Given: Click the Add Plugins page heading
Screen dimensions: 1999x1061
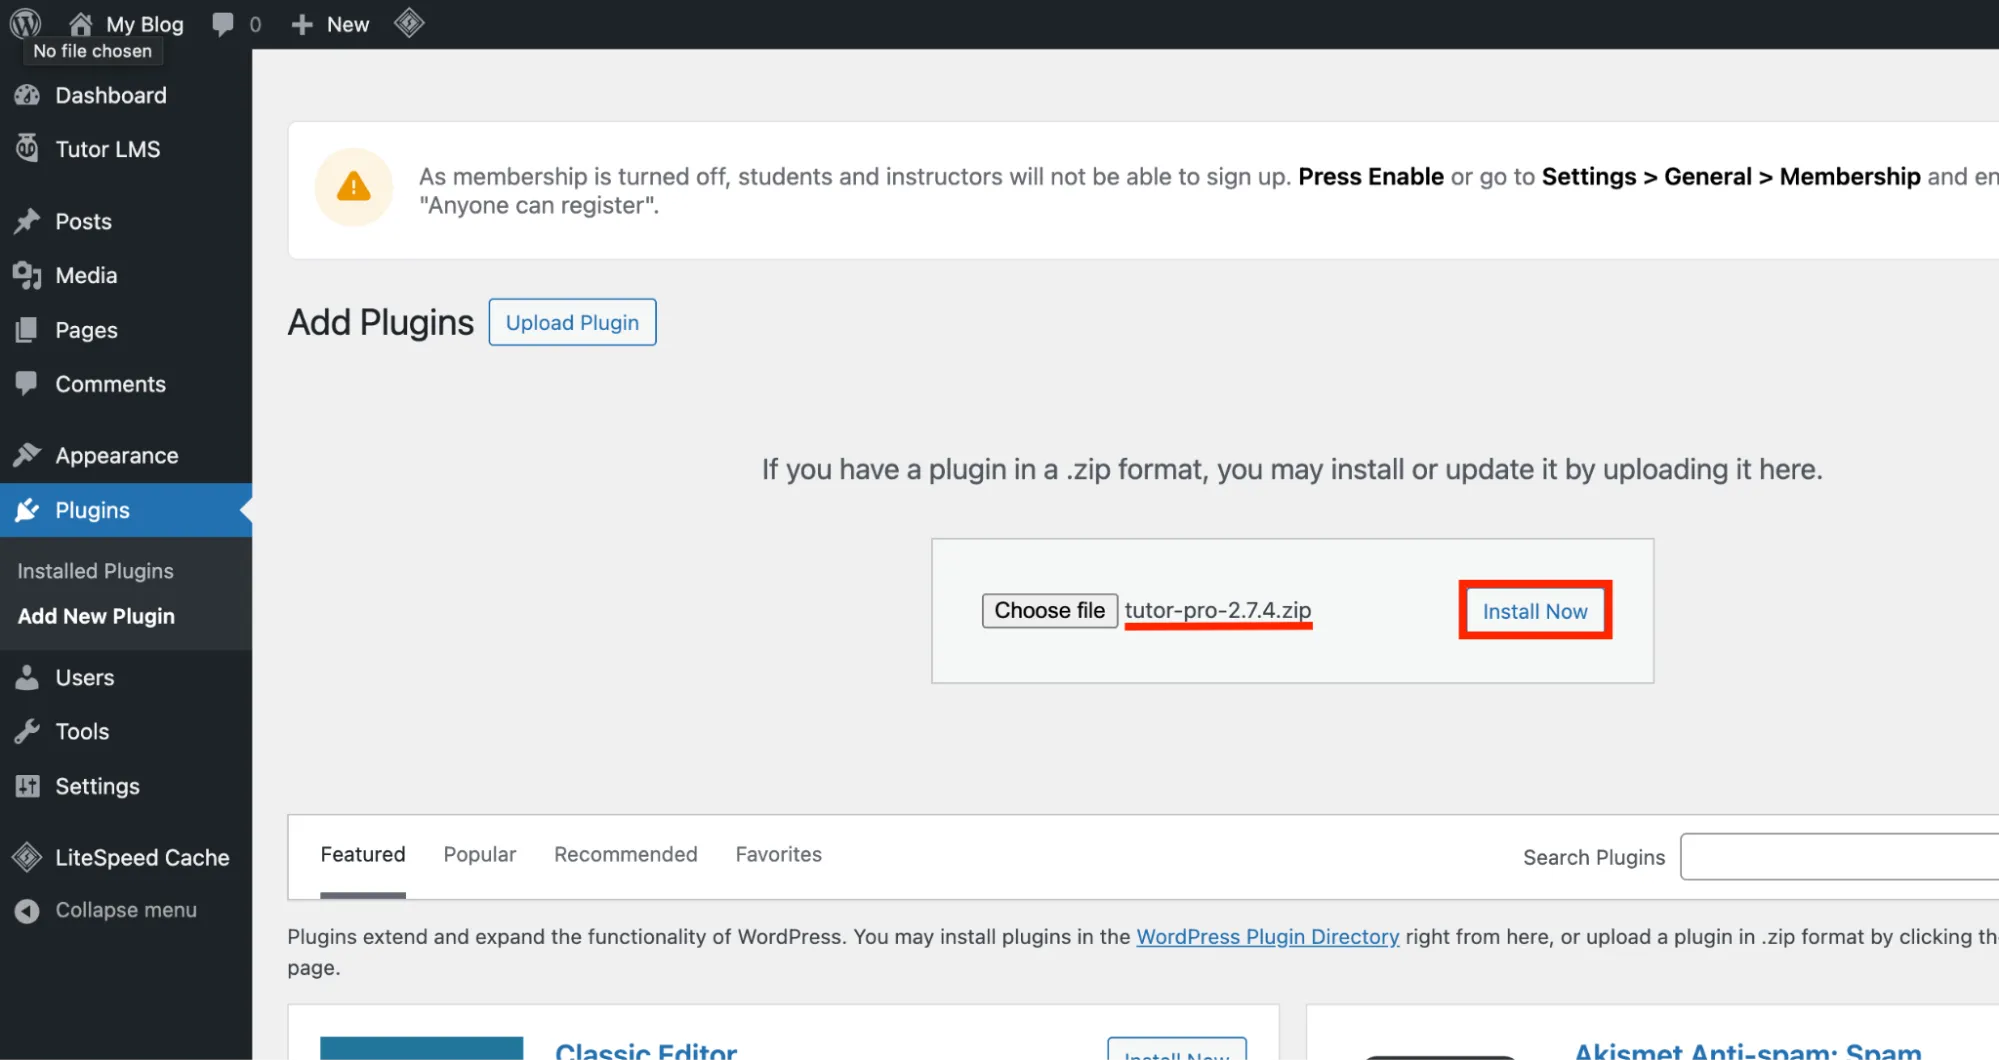Looking at the screenshot, I should click(380, 322).
